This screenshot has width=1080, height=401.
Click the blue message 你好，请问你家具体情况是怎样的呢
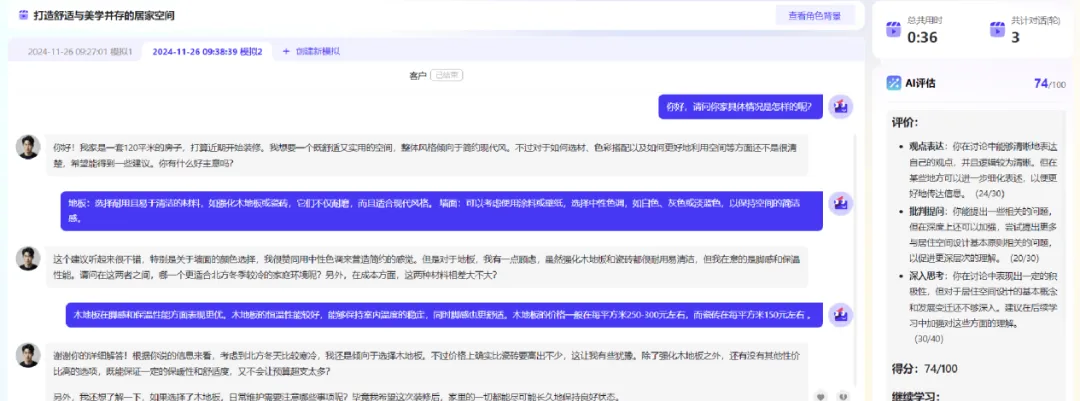pyautogui.click(x=740, y=107)
